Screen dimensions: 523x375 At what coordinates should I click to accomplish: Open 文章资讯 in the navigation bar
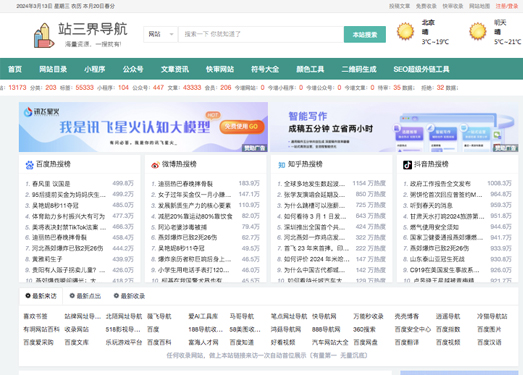175,69
